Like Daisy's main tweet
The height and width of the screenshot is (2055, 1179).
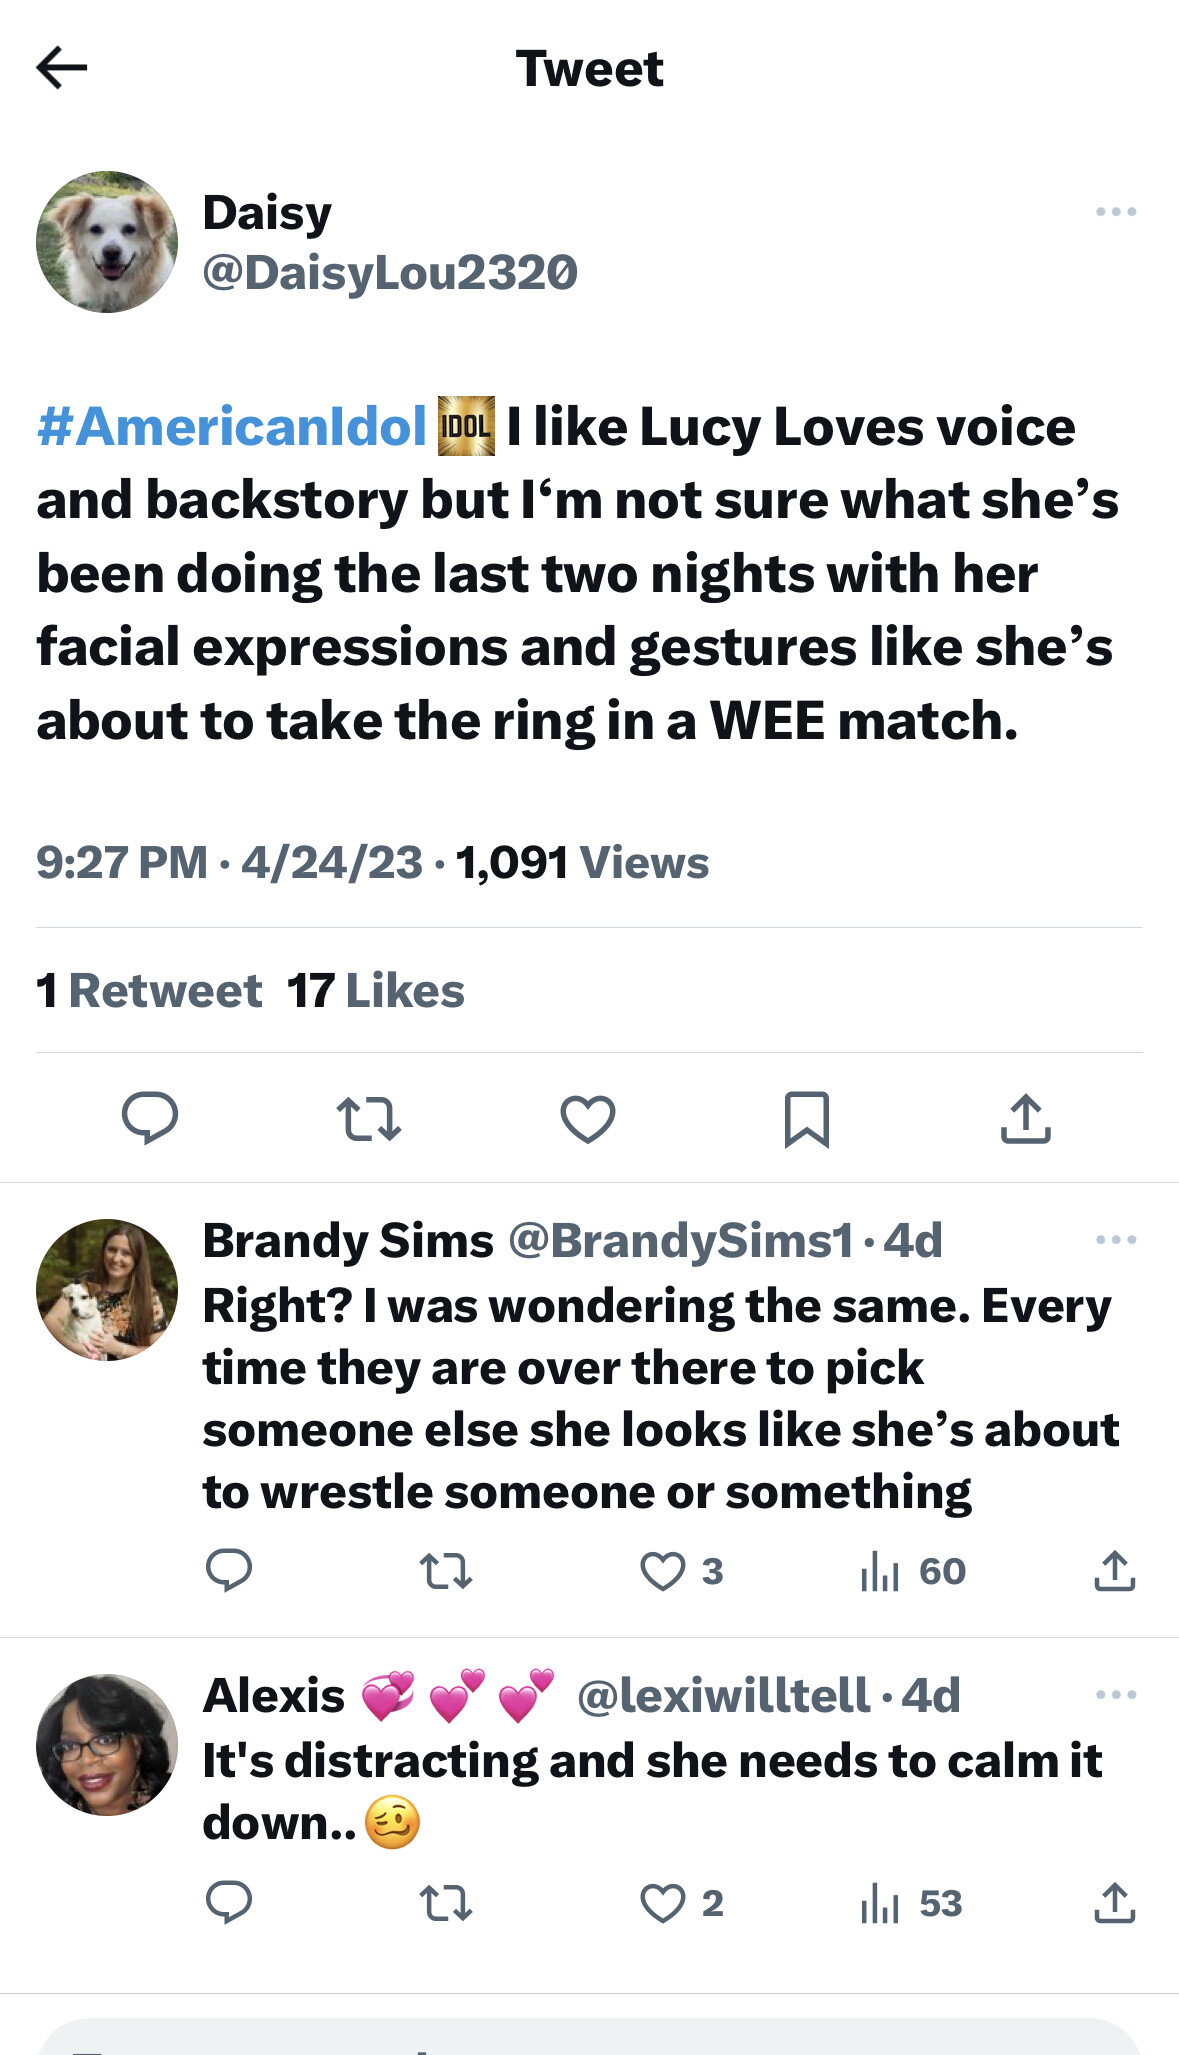588,1119
